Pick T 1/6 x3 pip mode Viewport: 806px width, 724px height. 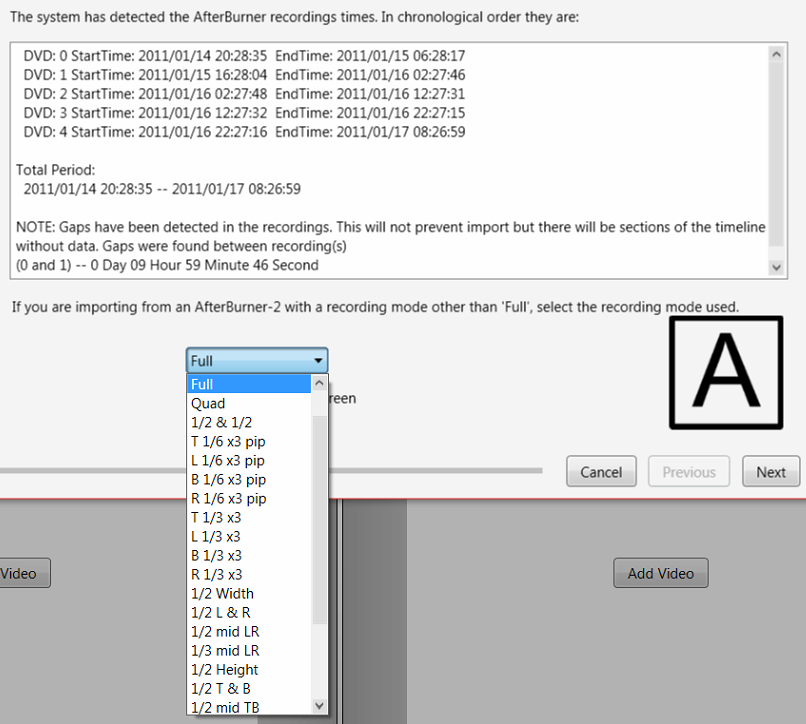[249, 441]
